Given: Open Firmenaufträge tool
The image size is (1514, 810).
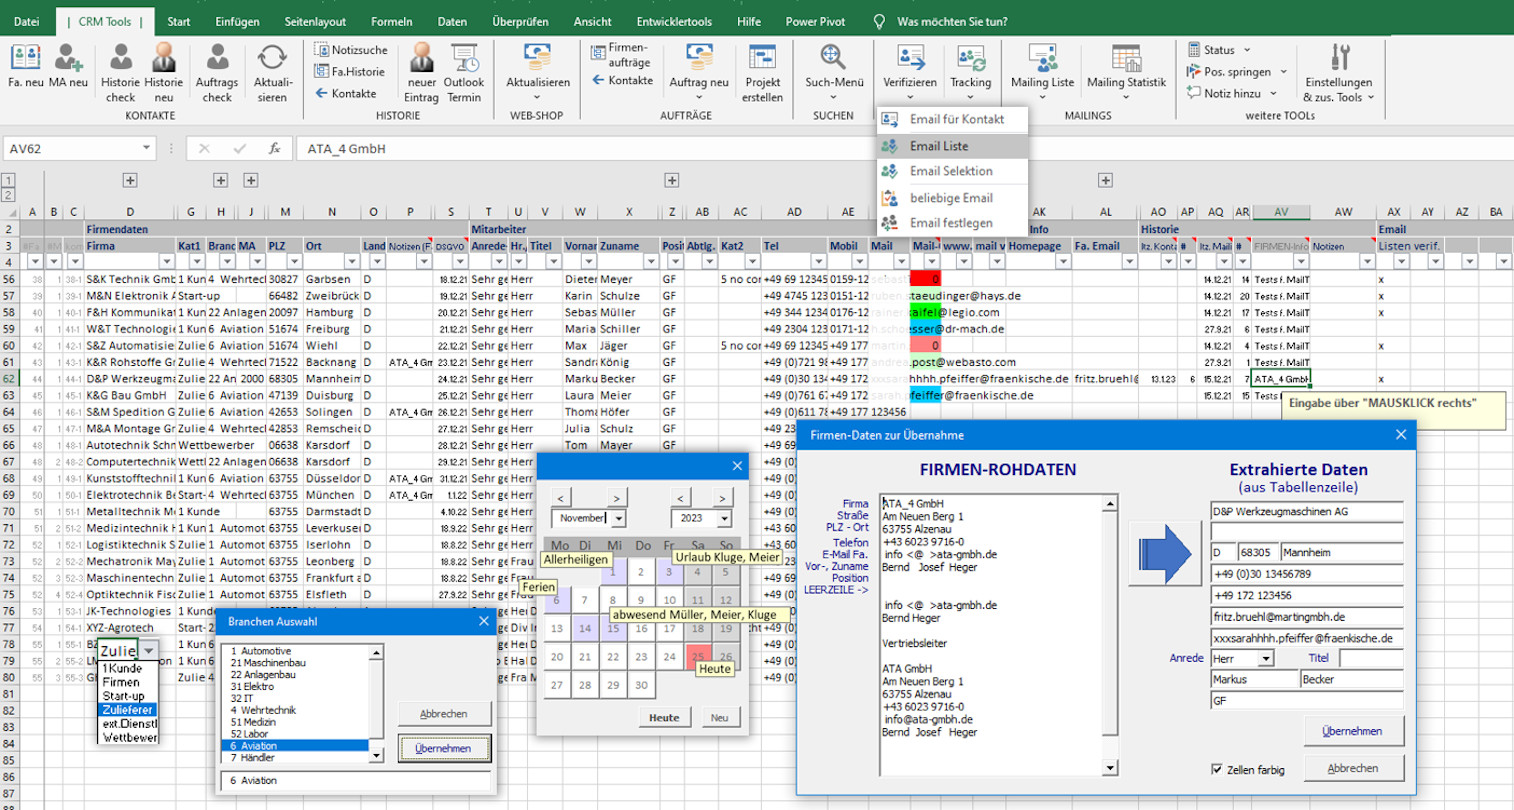Looking at the screenshot, I should 621,54.
